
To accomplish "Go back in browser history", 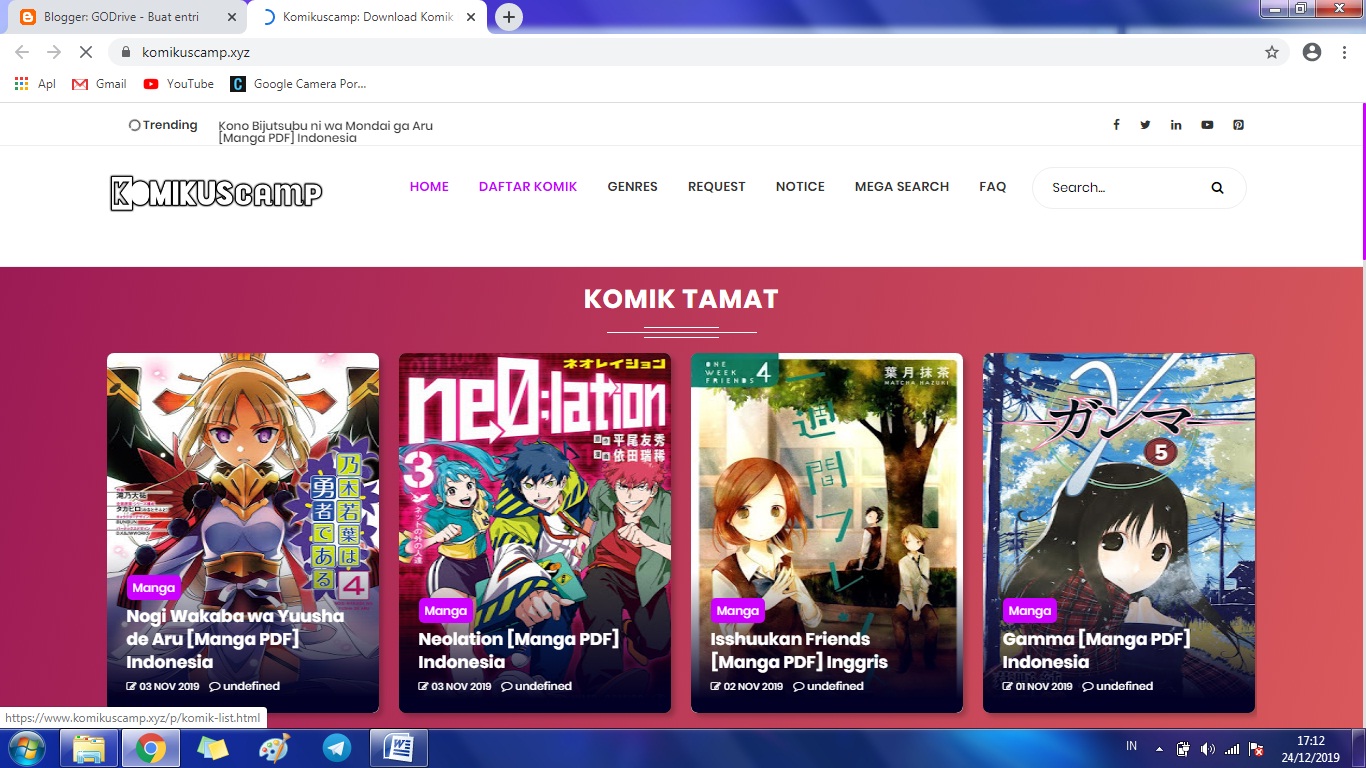I will point(22,52).
